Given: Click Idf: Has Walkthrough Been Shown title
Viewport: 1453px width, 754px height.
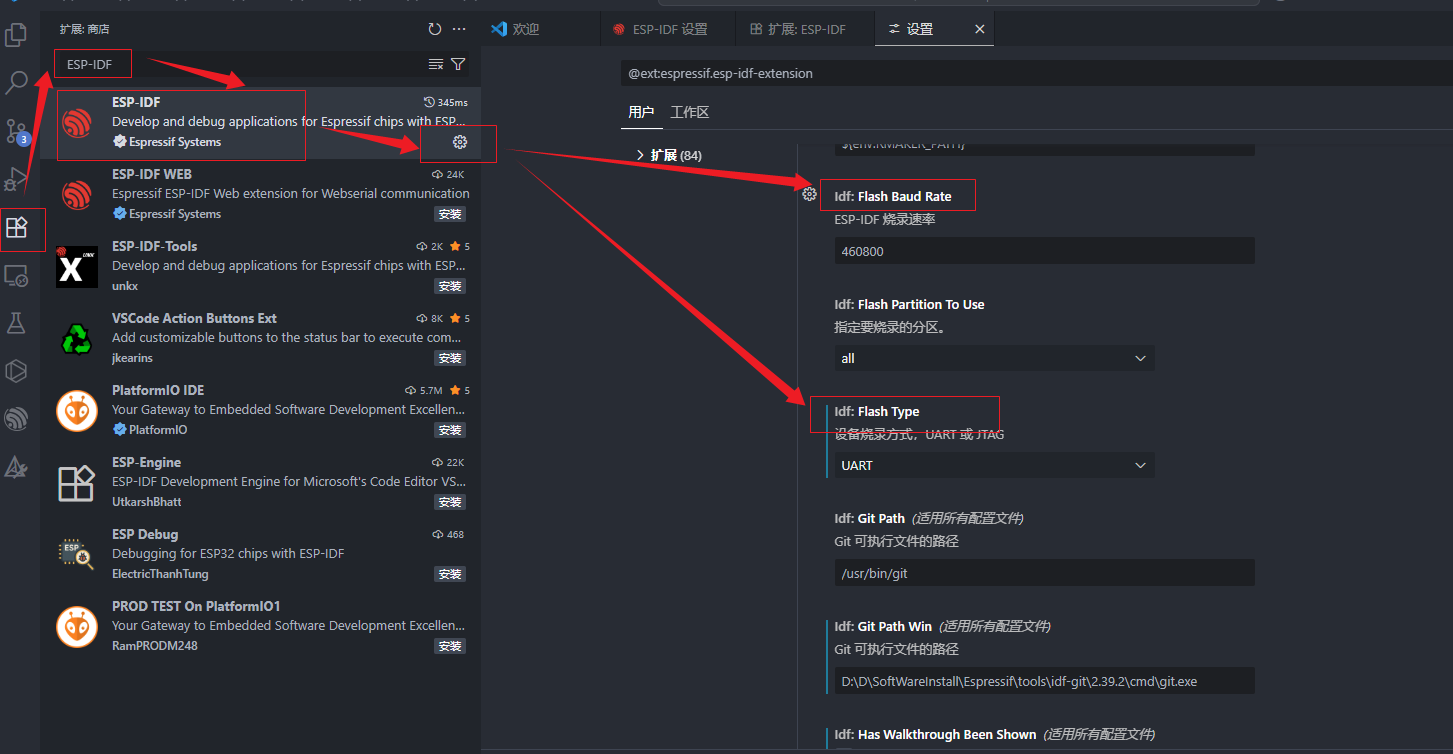Looking at the screenshot, I should (x=935, y=734).
